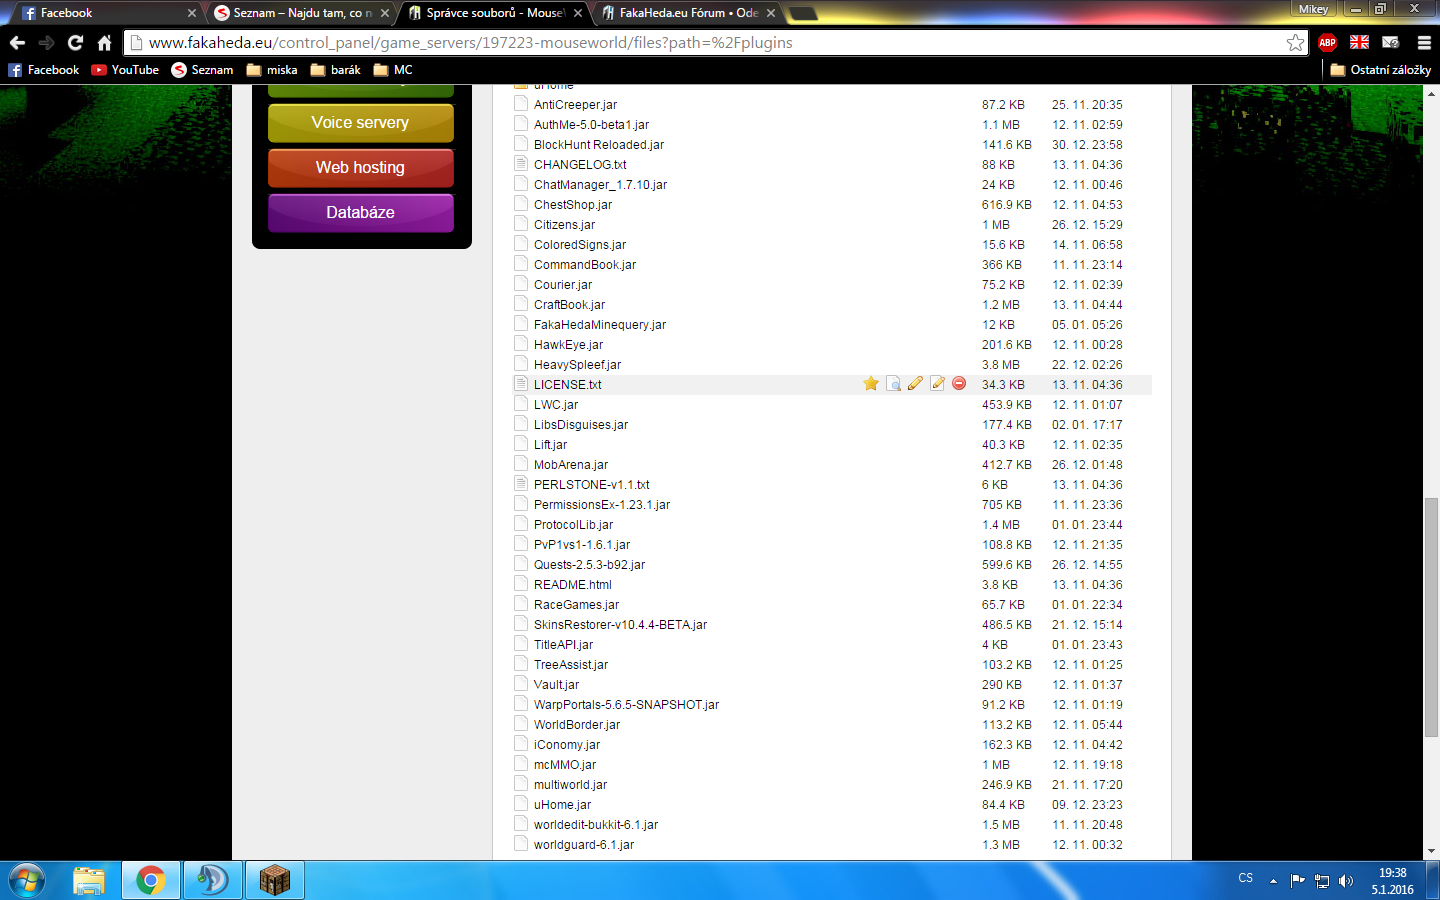The image size is (1440, 900).
Task: Click the page-with-pencil edit icon for LICENSE.txt
Action: (937, 384)
